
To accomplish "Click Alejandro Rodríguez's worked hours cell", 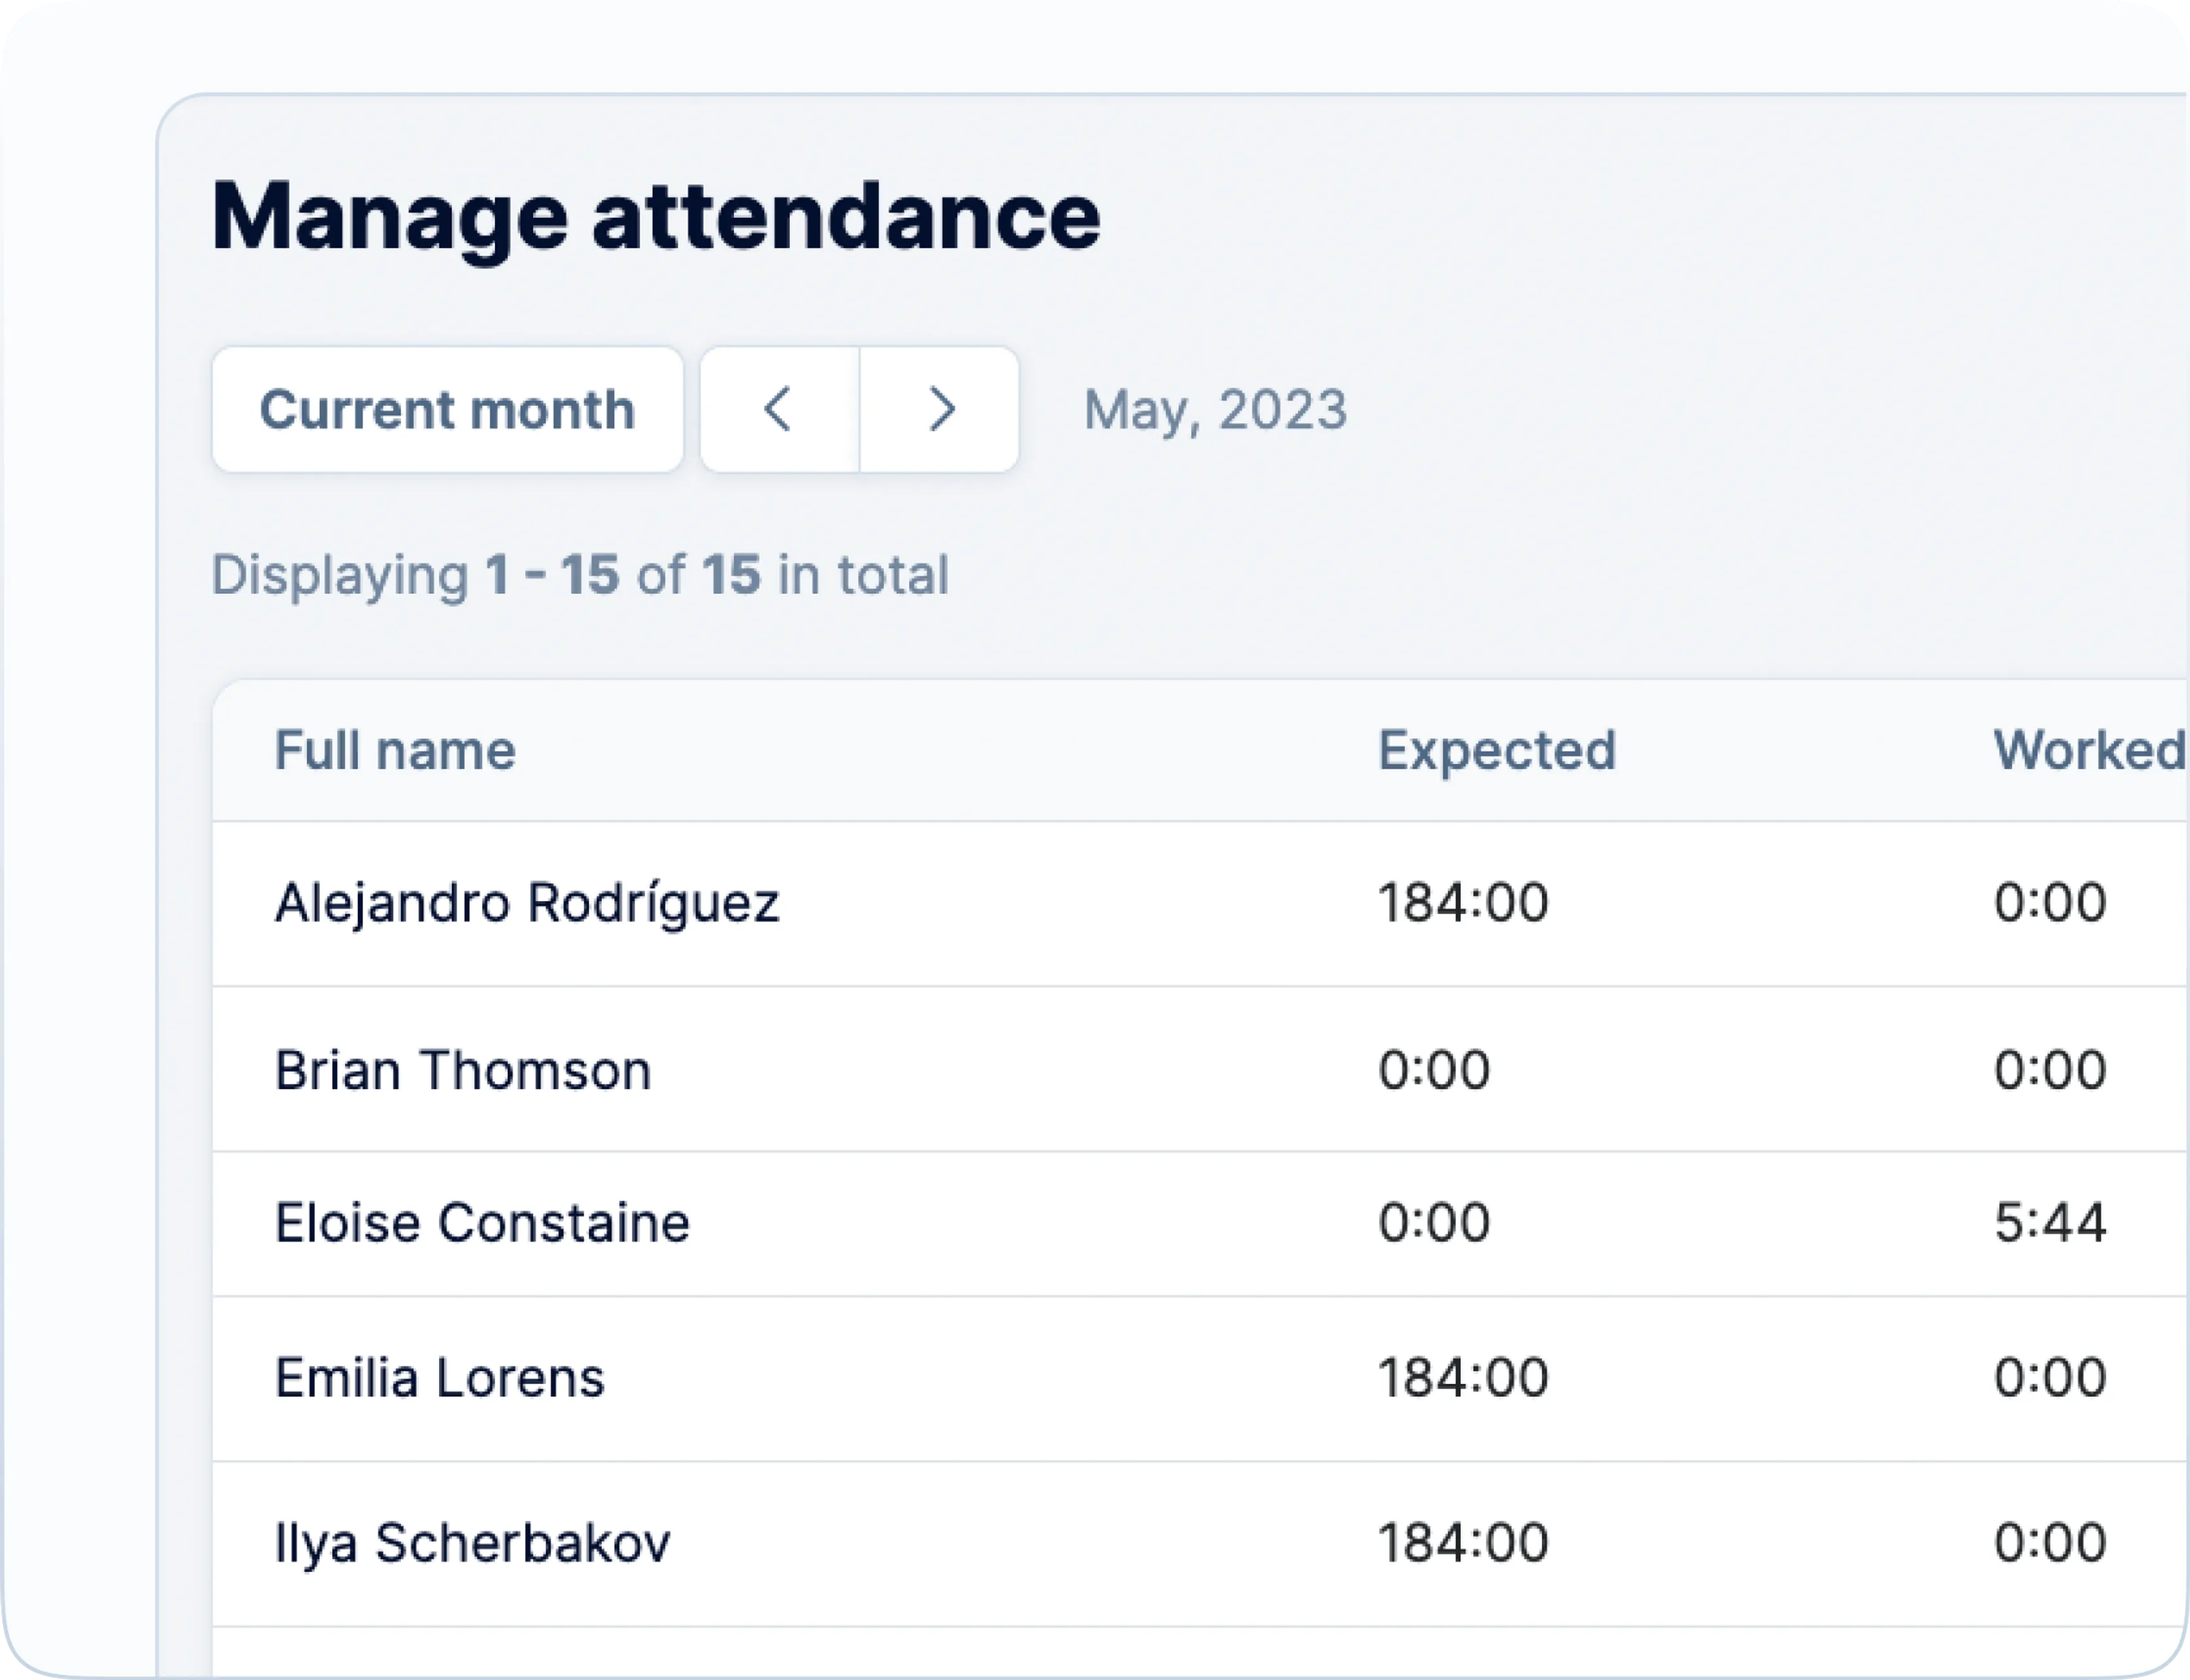I will [x=2050, y=903].
